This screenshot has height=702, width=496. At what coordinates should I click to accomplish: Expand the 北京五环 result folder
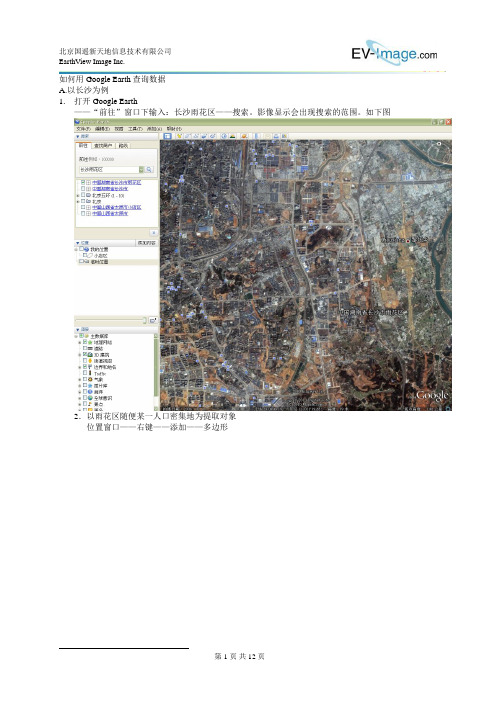pos(78,196)
